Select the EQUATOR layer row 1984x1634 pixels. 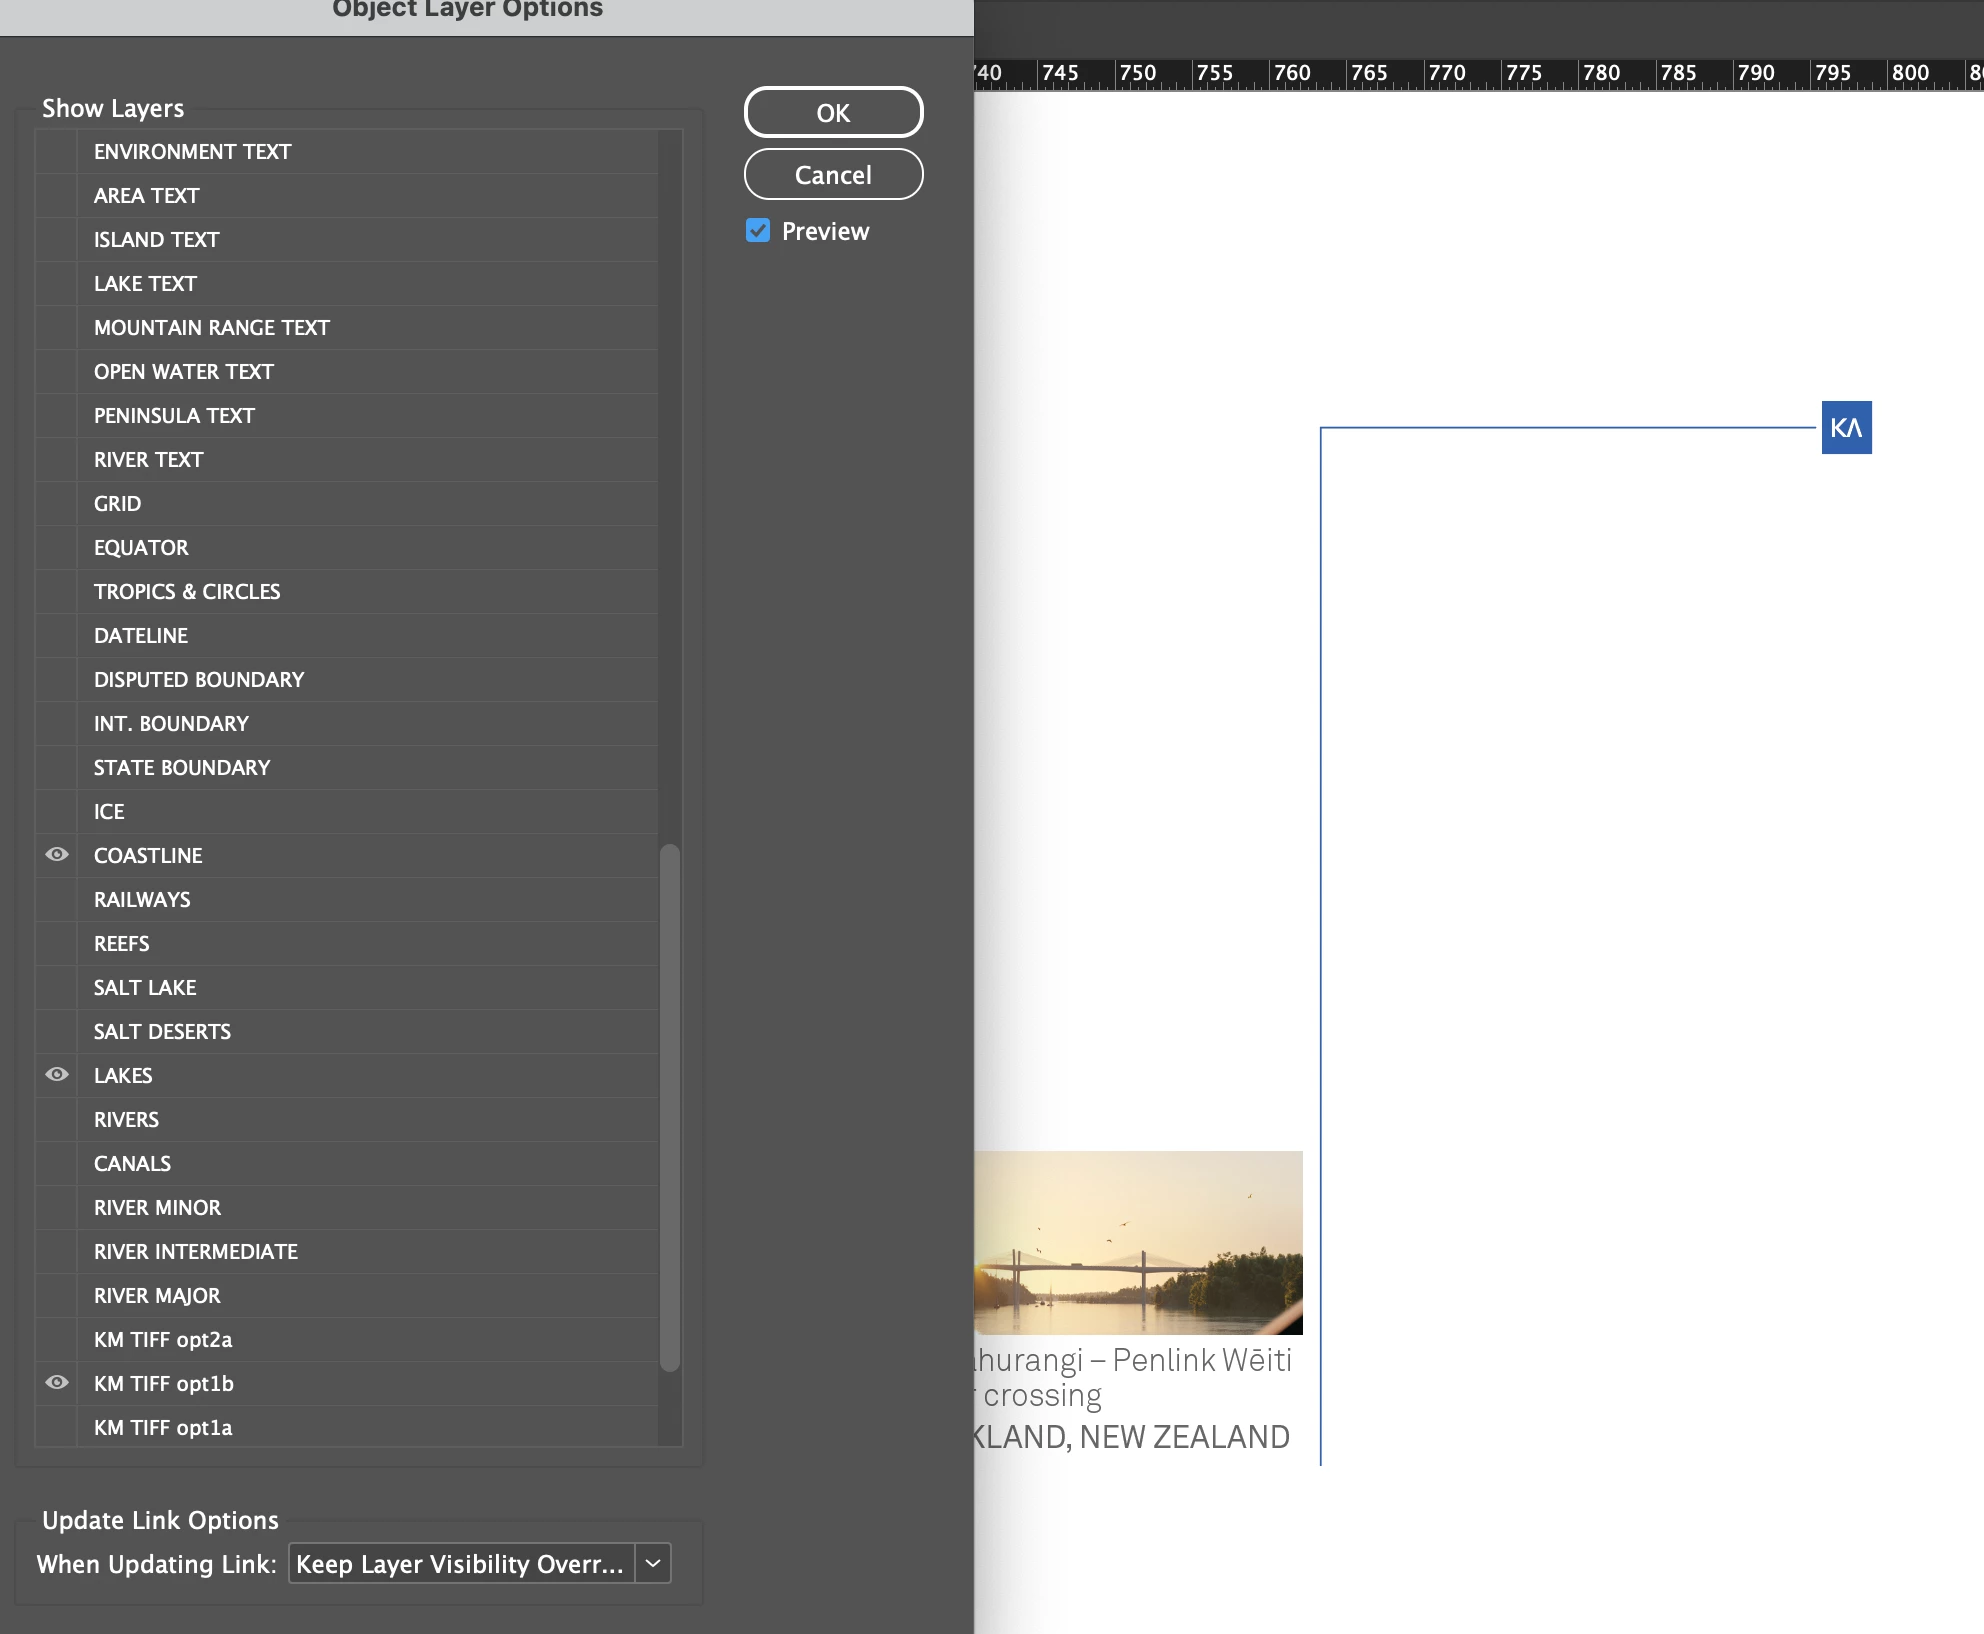coord(141,547)
